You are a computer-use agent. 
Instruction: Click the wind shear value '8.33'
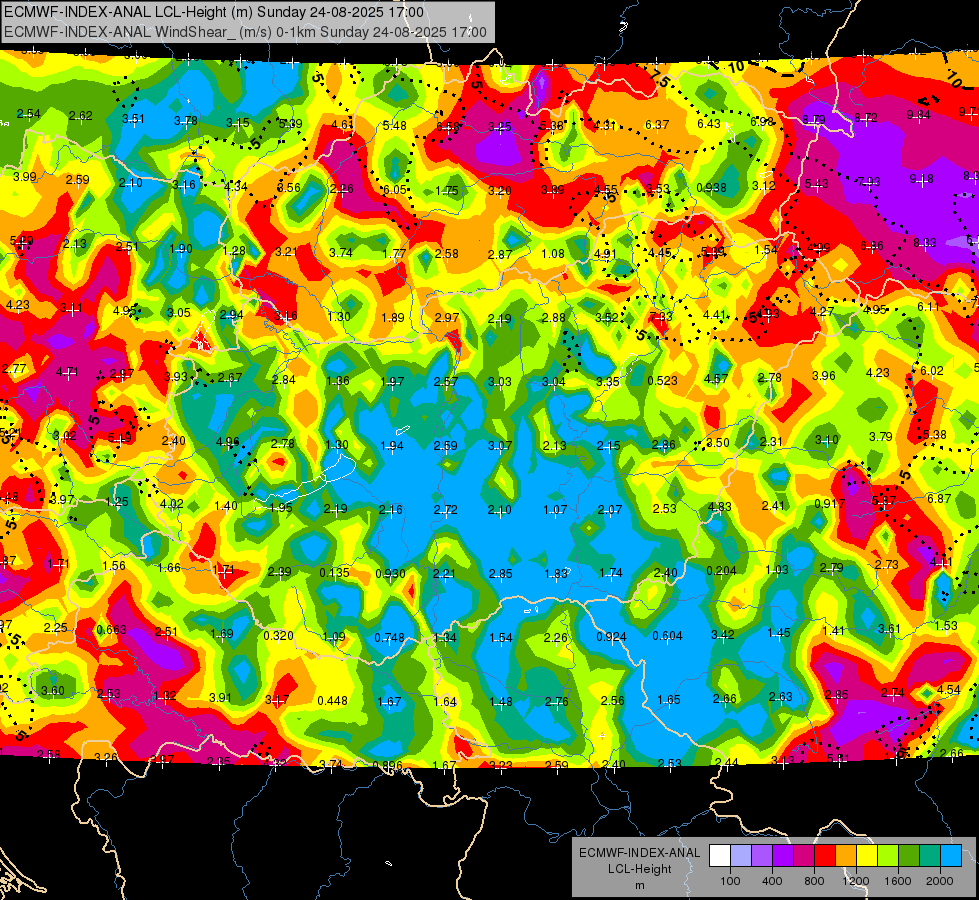click(x=925, y=242)
